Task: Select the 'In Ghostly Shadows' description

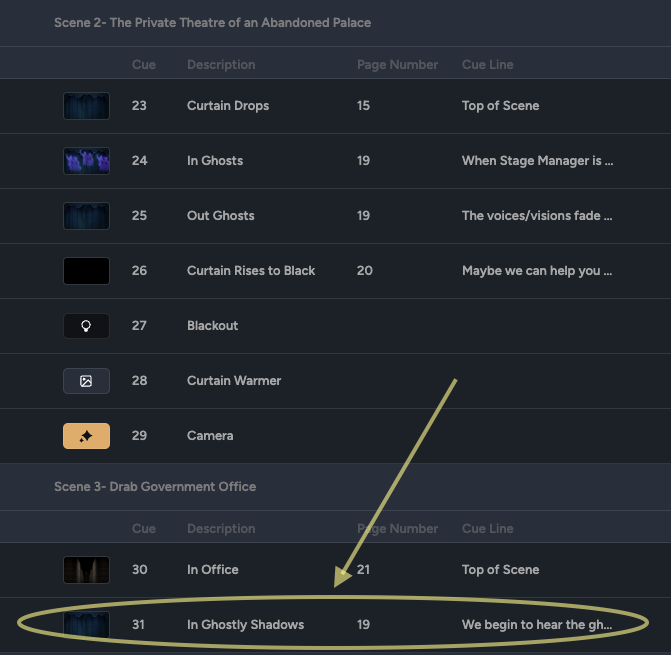Action: 246,625
